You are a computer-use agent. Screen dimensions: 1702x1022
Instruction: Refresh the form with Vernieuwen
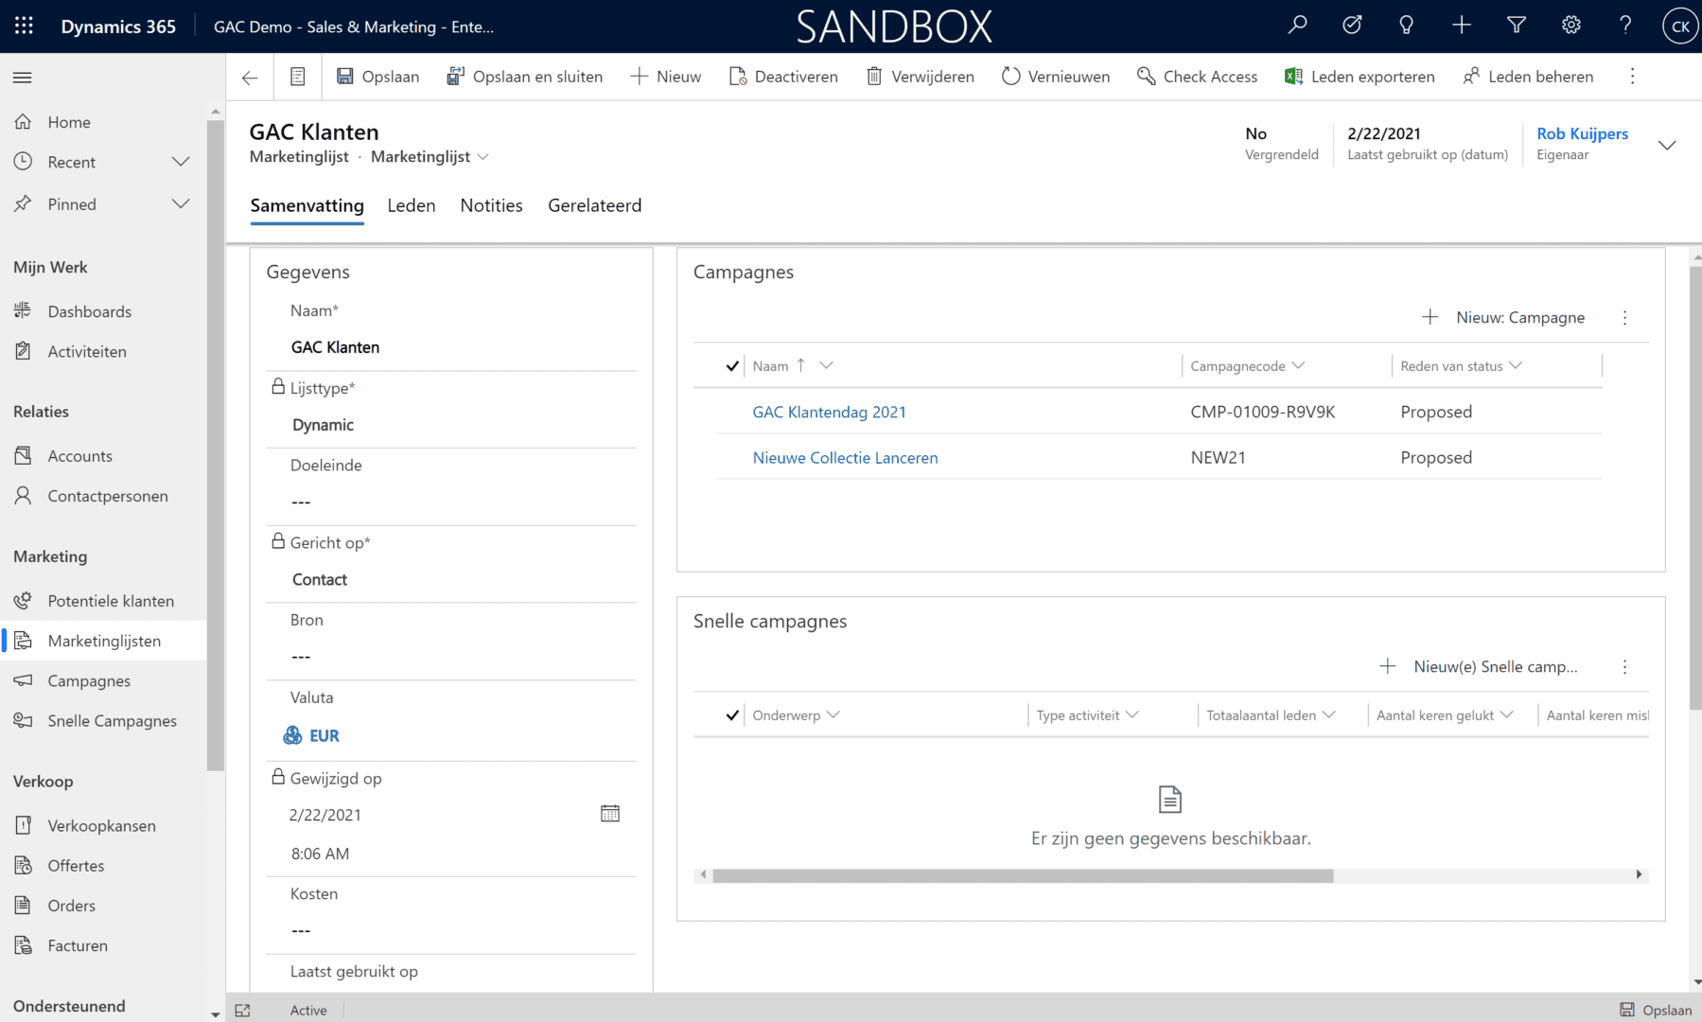click(1055, 77)
